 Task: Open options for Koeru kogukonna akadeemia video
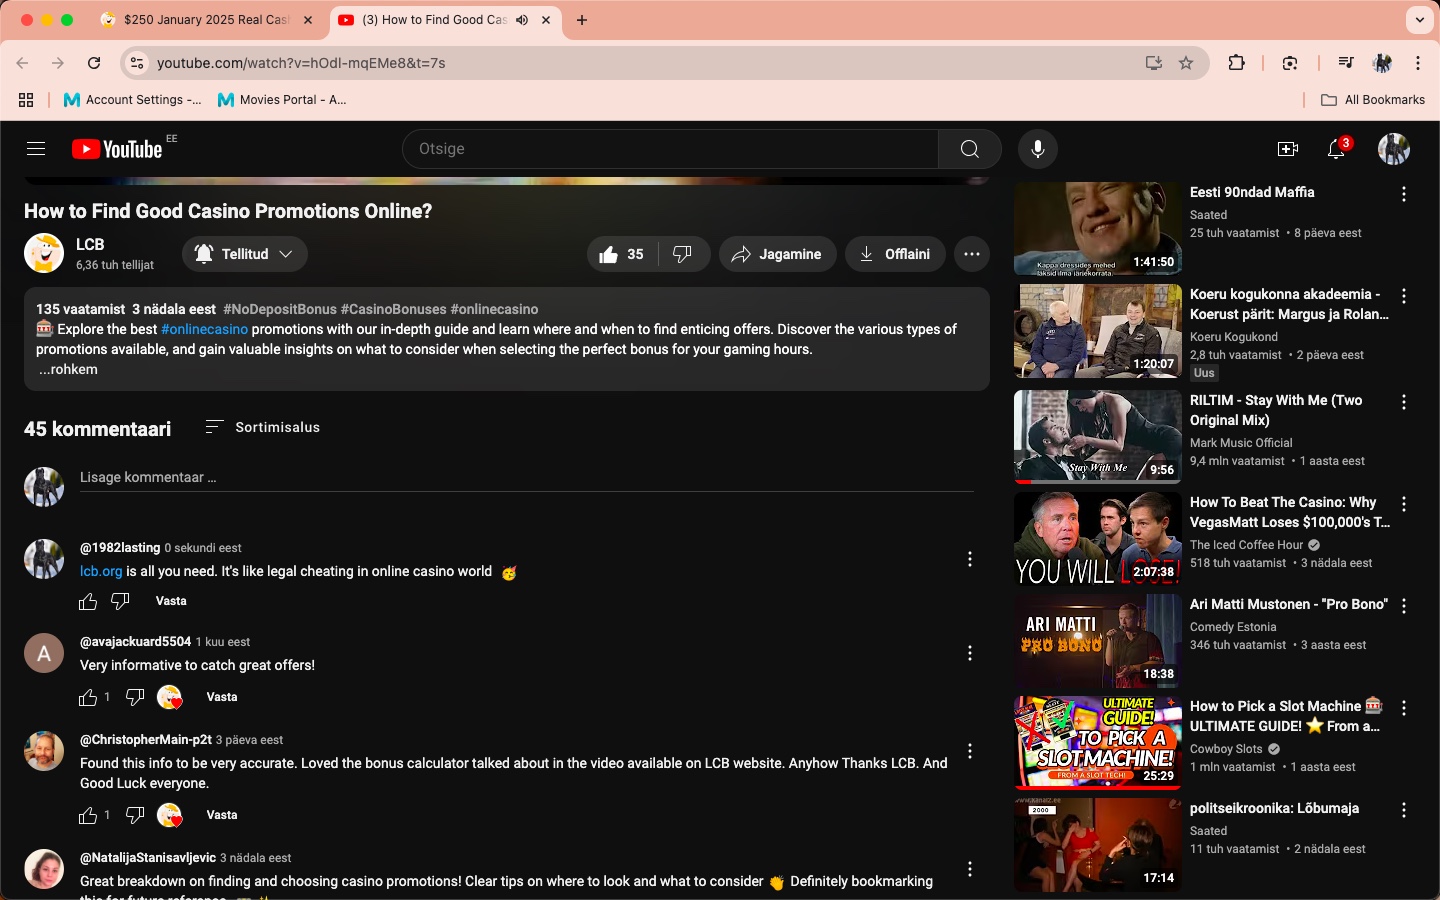[1404, 296]
